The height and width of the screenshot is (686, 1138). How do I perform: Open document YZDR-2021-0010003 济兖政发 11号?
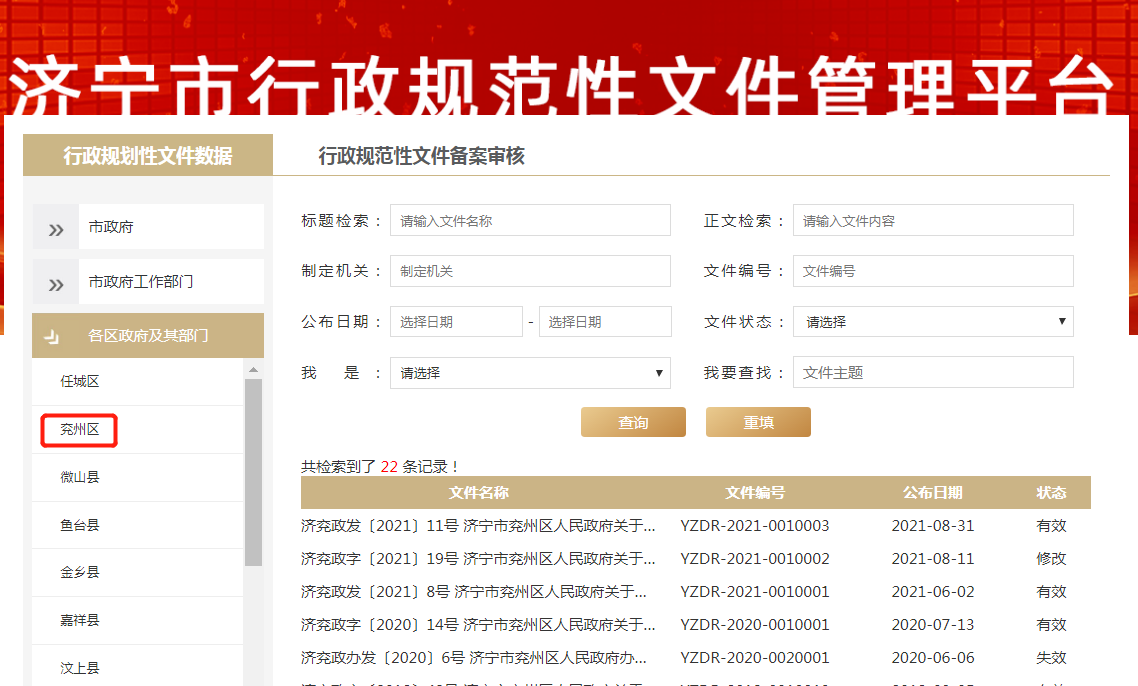[479, 526]
